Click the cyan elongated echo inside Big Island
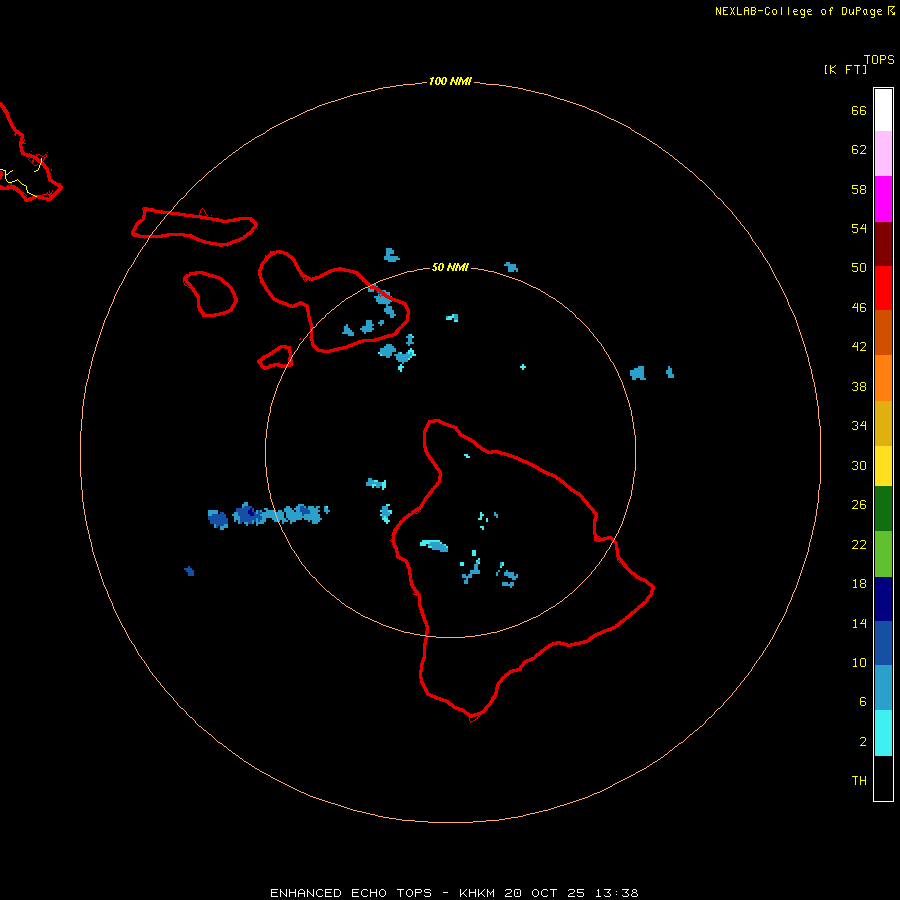Viewport: 900px width, 900px height. pos(434,545)
